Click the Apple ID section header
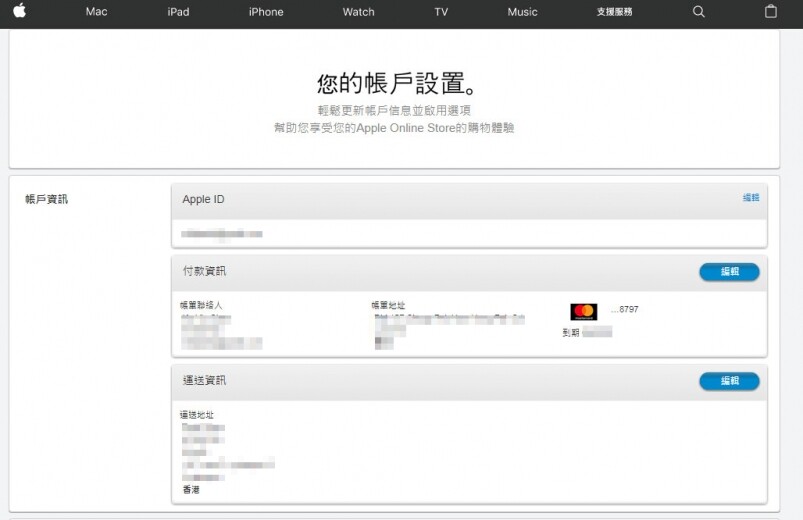The height and width of the screenshot is (520, 803). [203, 199]
